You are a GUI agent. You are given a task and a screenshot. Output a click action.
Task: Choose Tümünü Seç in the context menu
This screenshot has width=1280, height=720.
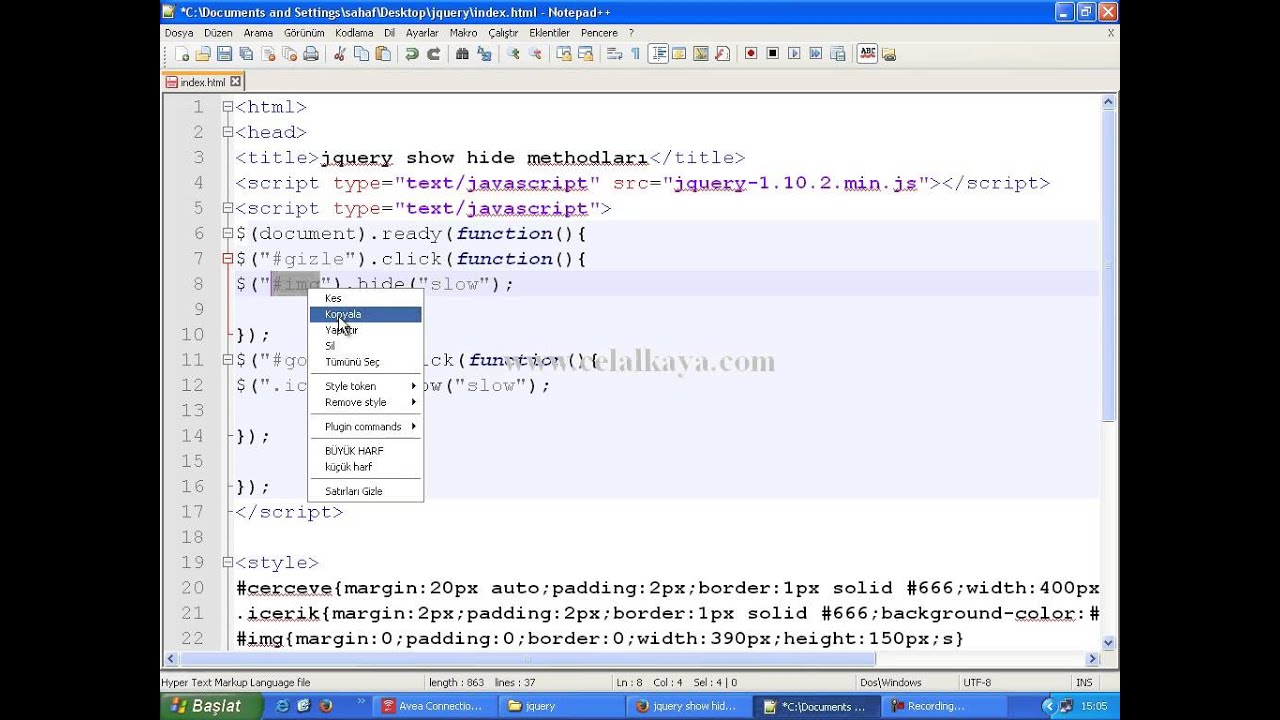(x=366, y=362)
